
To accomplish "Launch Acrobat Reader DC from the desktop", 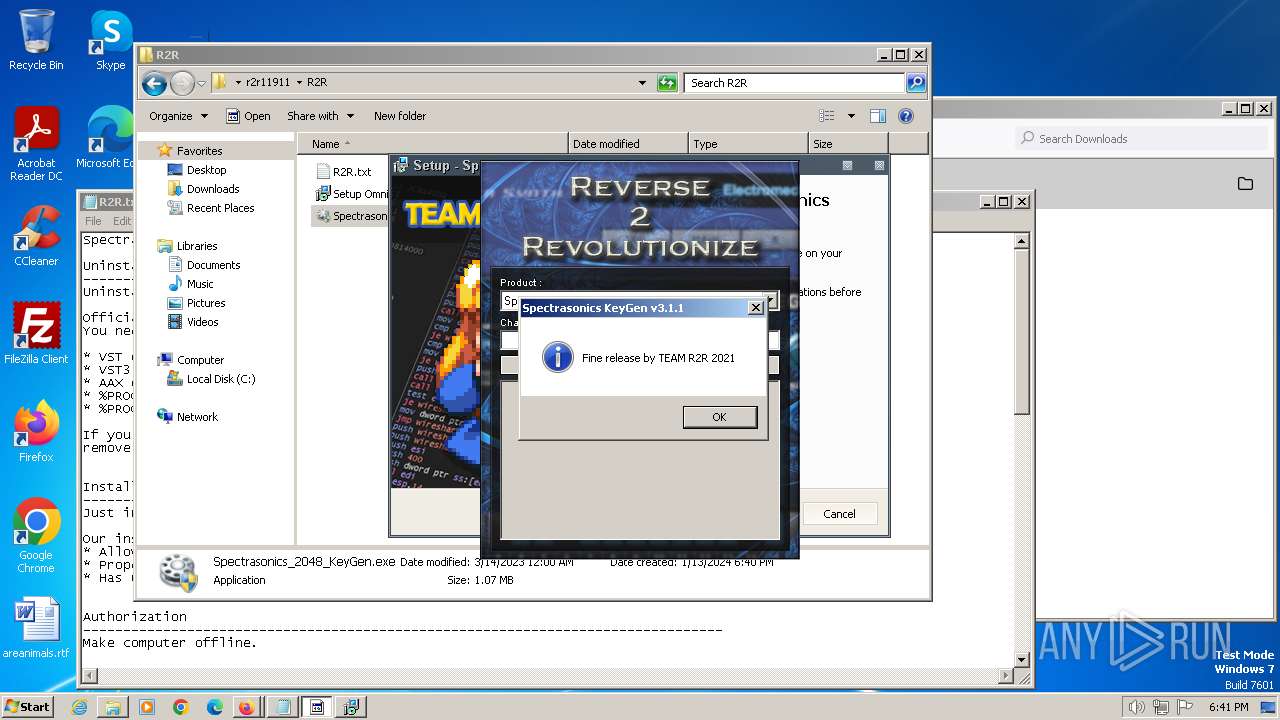I will 36,144.
